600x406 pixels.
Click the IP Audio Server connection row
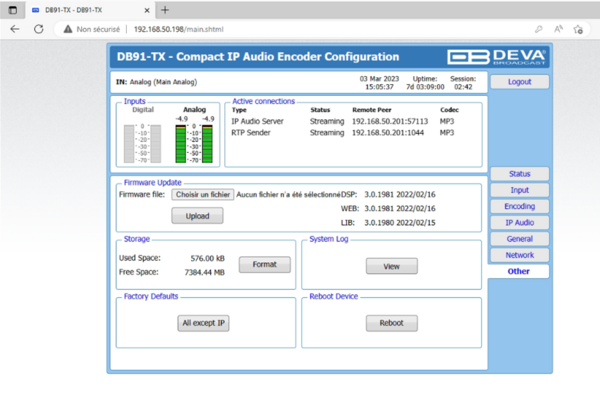[x=343, y=121]
